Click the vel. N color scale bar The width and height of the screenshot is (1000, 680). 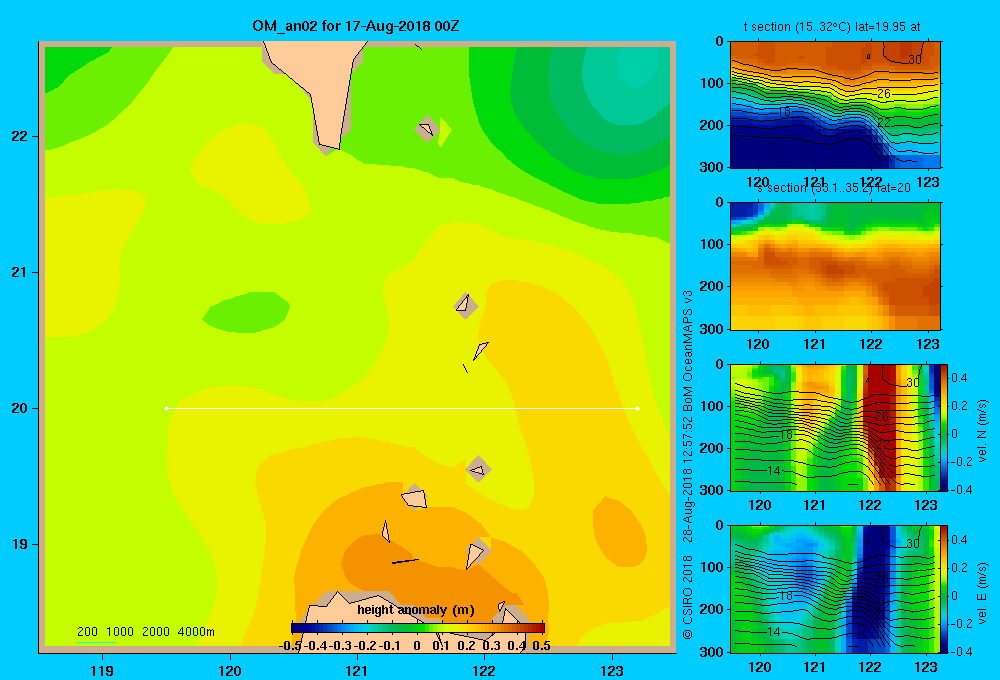click(945, 427)
